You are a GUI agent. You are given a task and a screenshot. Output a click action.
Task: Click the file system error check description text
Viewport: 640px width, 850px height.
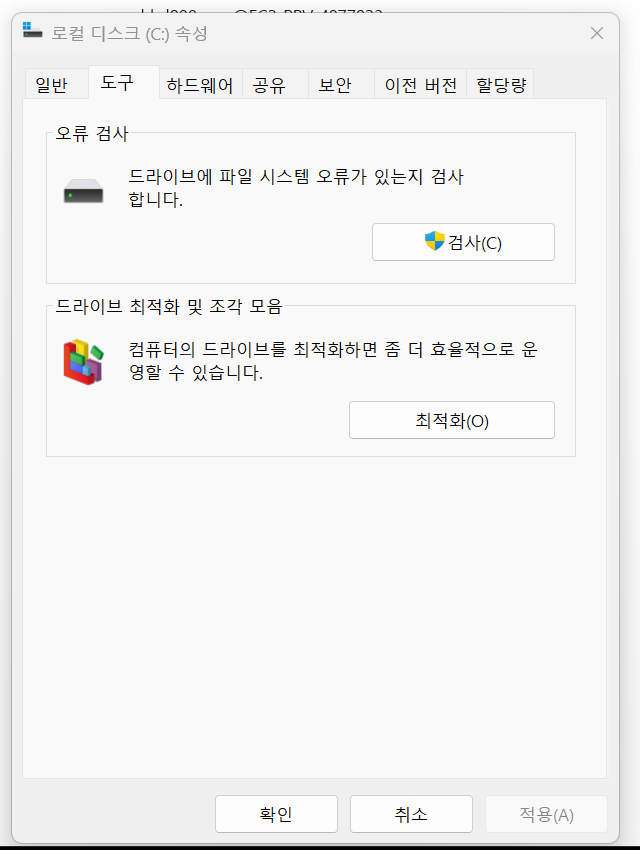pyautogui.click(x=296, y=188)
